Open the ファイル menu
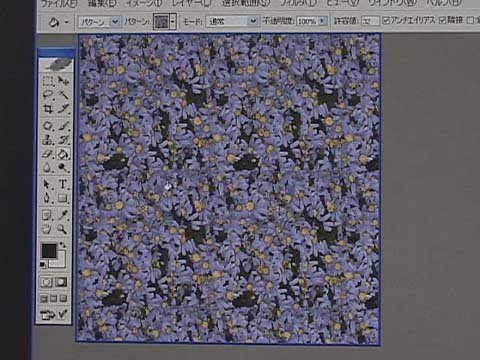Image resolution: width=480 pixels, height=360 pixels. pos(59,3)
